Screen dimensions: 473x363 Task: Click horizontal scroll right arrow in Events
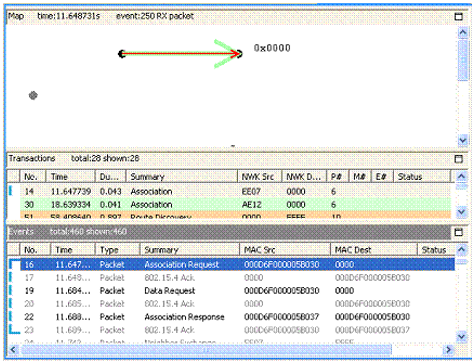click(449, 350)
